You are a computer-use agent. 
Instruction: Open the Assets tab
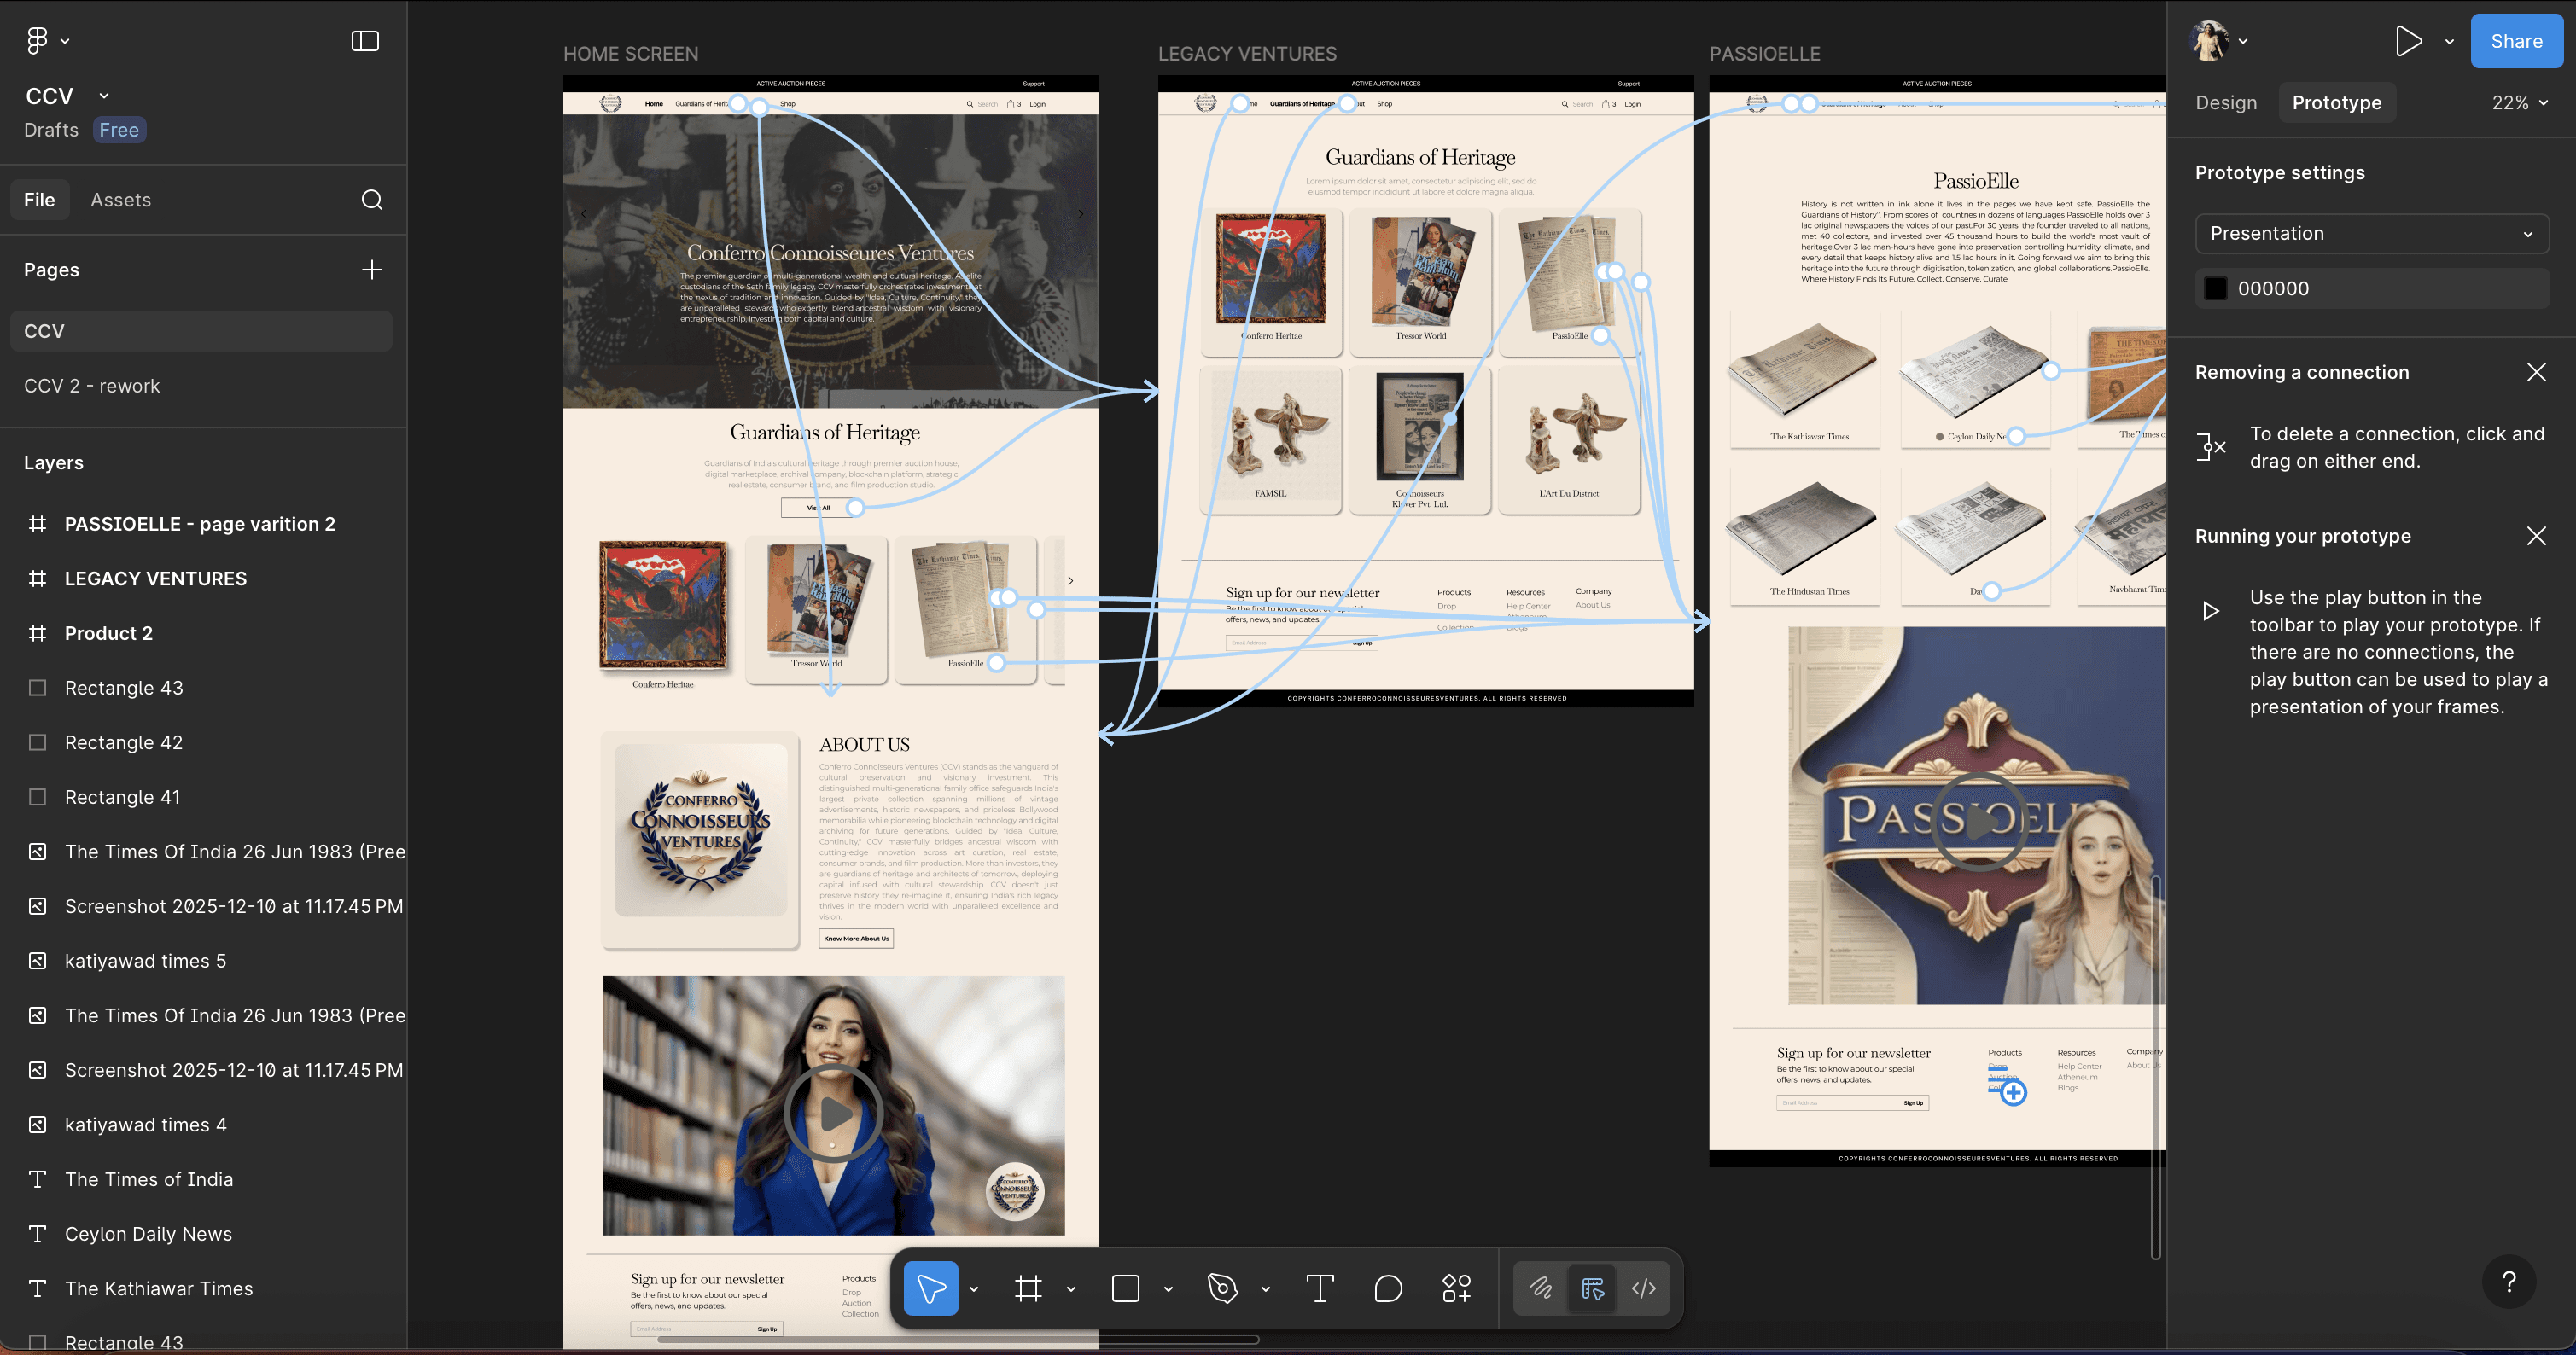[x=121, y=200]
